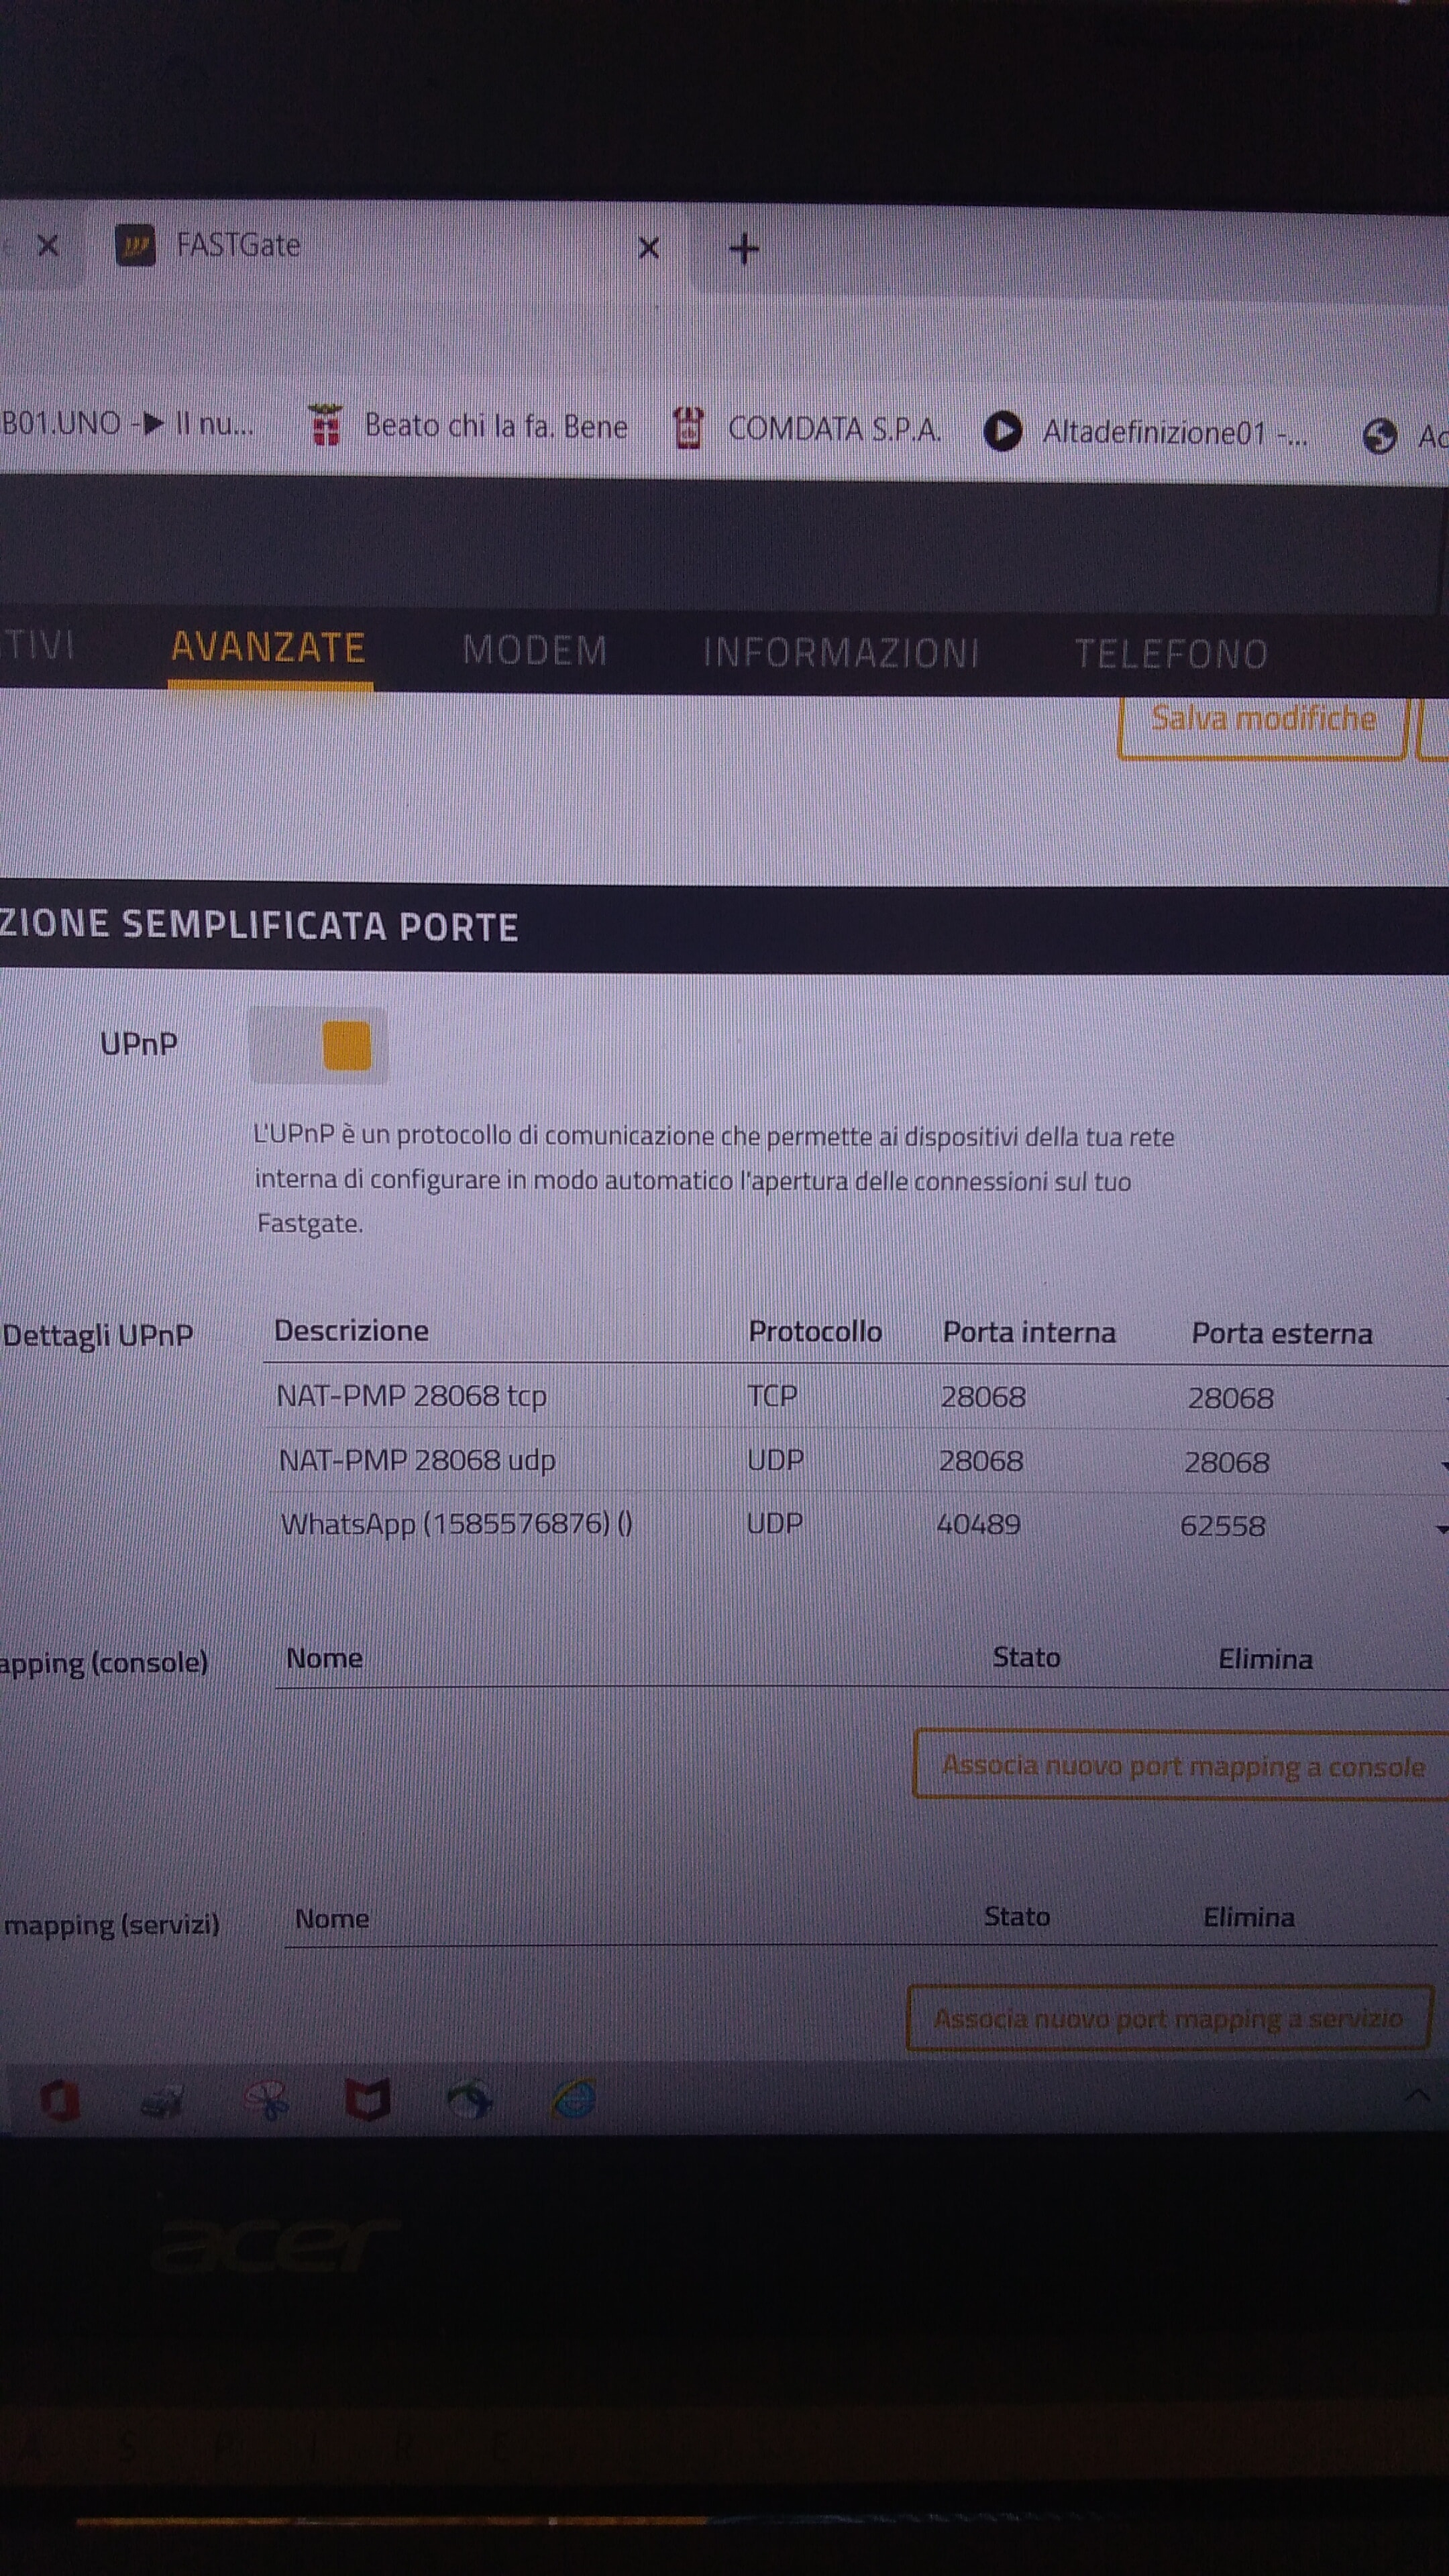Close the FASTGate browser tab
Image resolution: width=1449 pixels, height=2576 pixels.
tap(648, 248)
